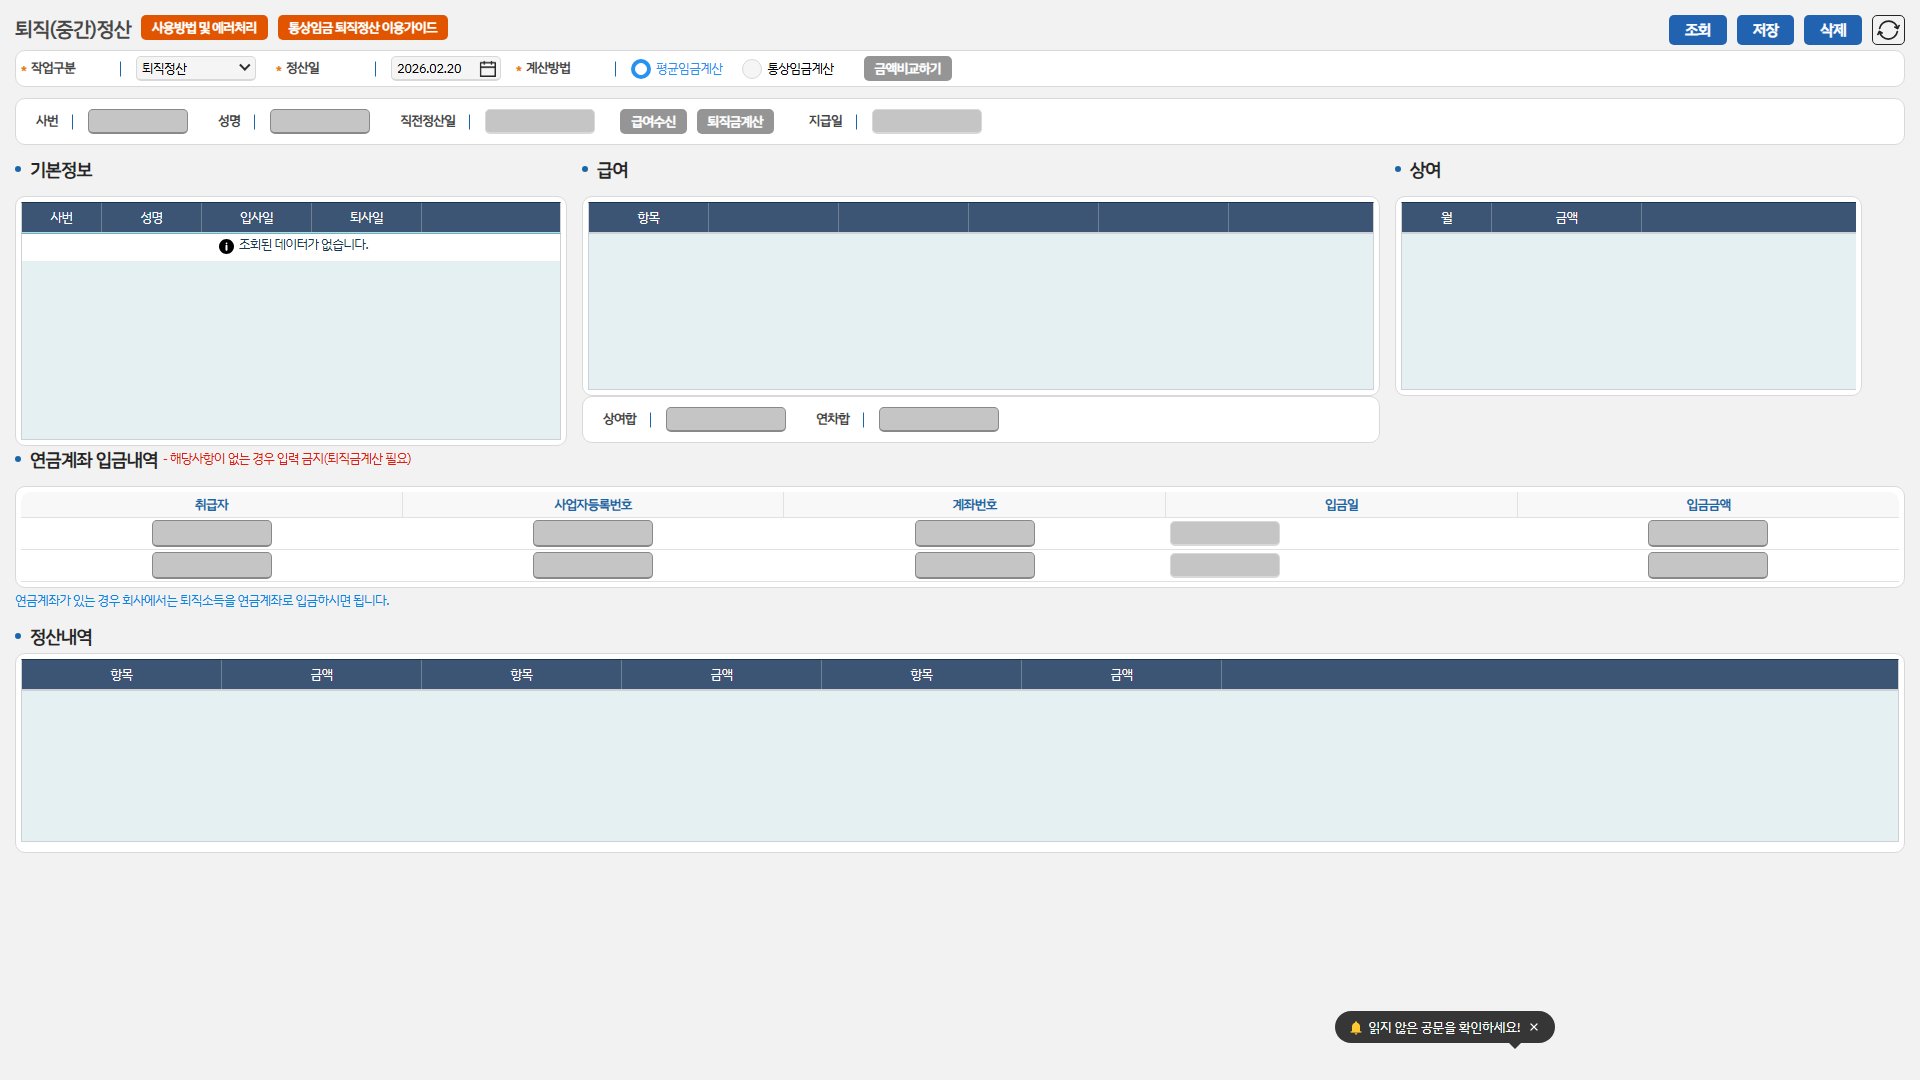Click 금액비교하기 button
Image resolution: width=1920 pixels, height=1080 pixels.
click(x=907, y=69)
